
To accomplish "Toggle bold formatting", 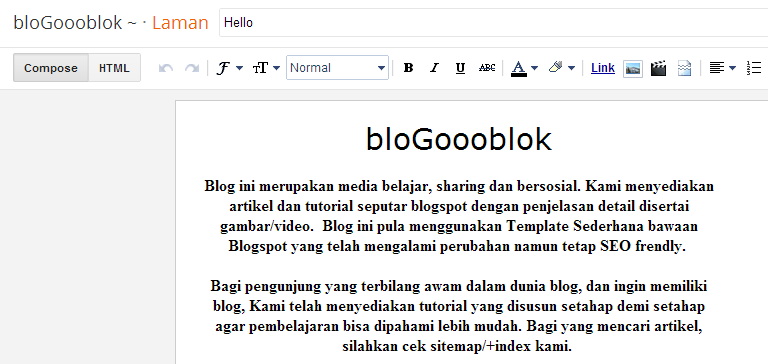I will [408, 68].
